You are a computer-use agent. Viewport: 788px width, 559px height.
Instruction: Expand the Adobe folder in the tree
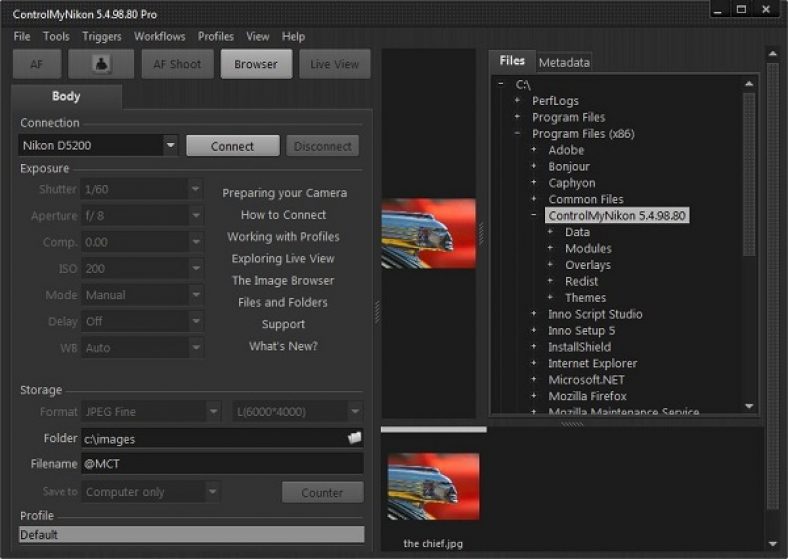(534, 150)
